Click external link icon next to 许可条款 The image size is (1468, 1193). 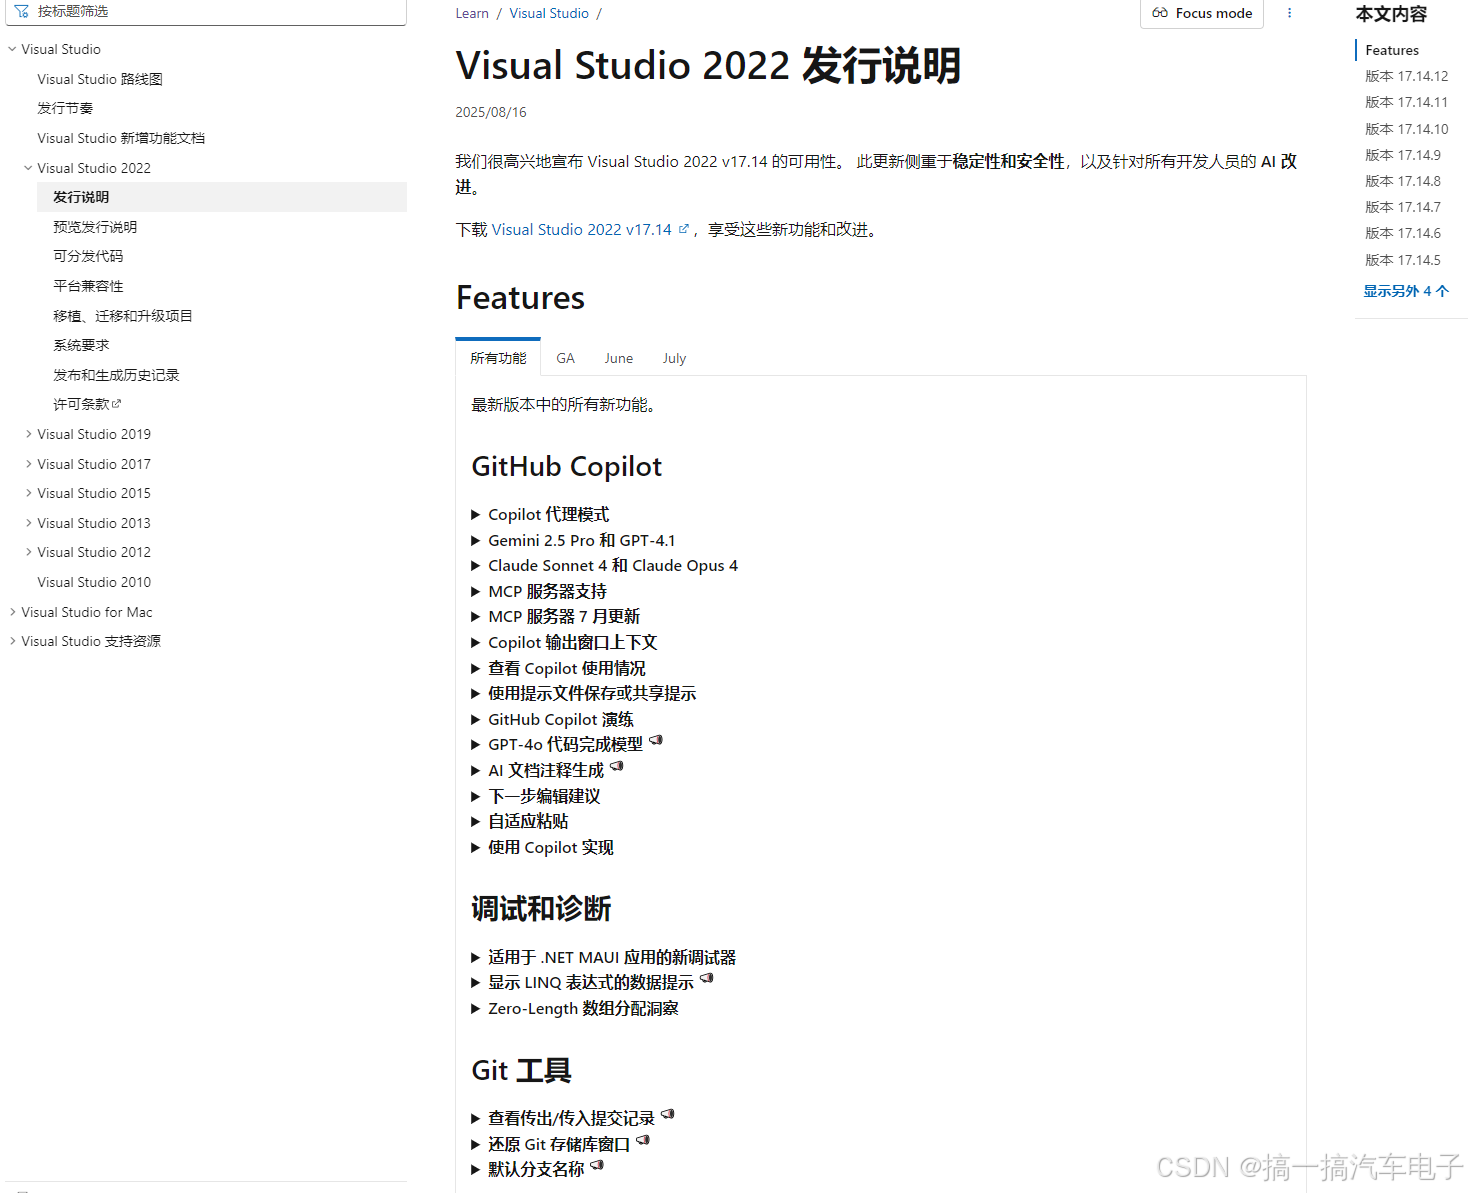117,404
